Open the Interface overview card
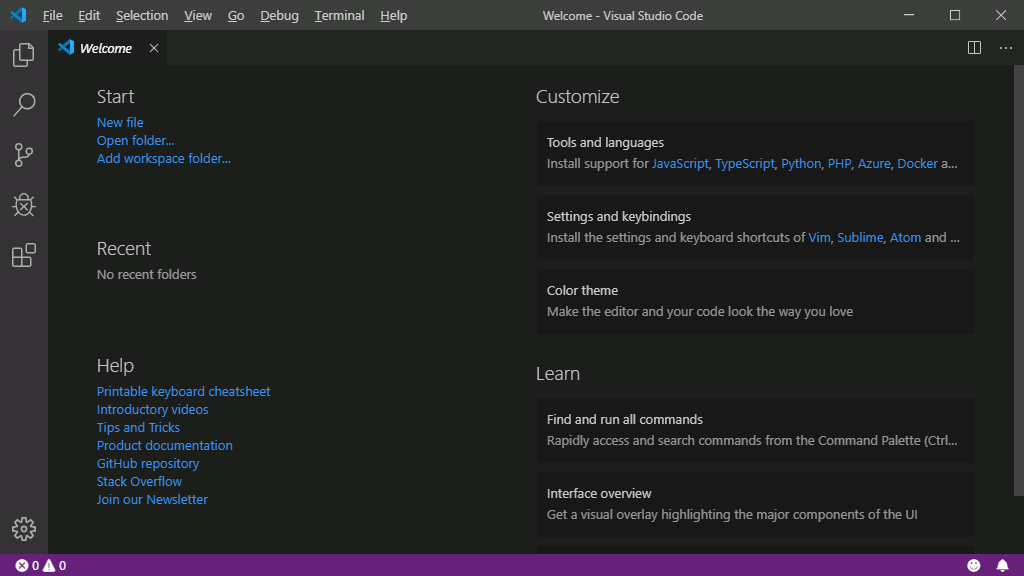The height and width of the screenshot is (576, 1024). pos(755,504)
